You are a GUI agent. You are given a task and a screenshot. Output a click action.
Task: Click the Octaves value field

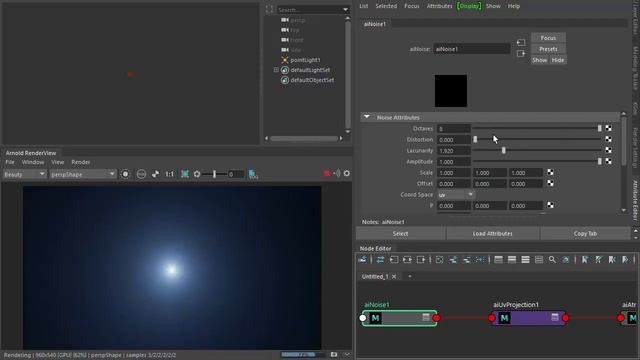pyautogui.click(x=453, y=129)
